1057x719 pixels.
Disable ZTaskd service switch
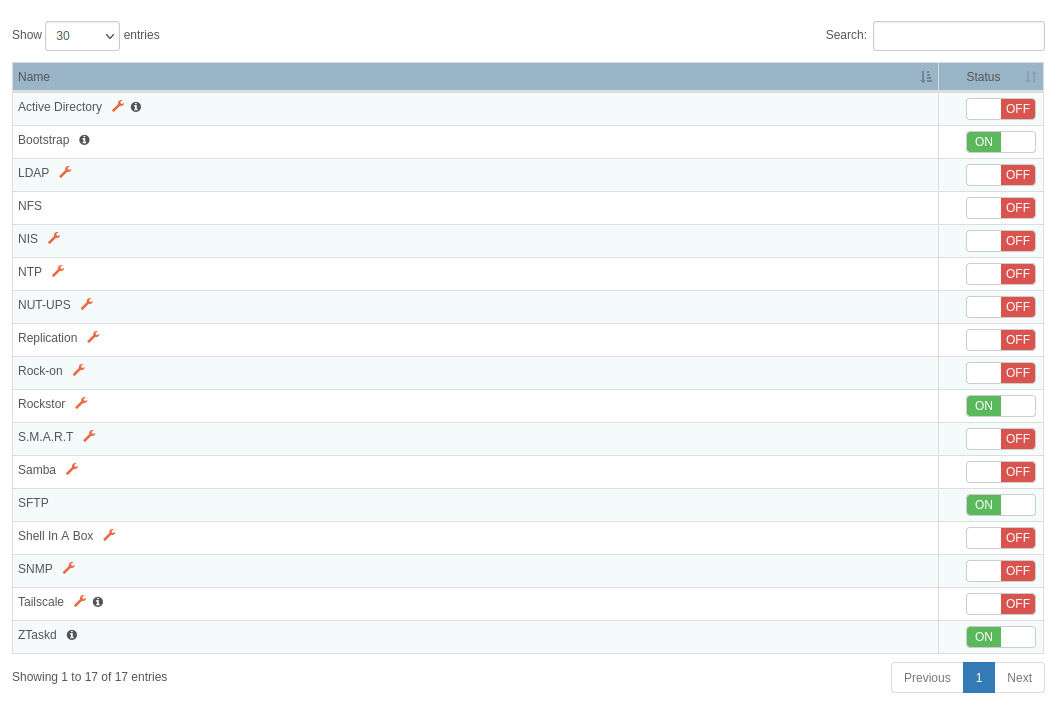click(x=1000, y=637)
